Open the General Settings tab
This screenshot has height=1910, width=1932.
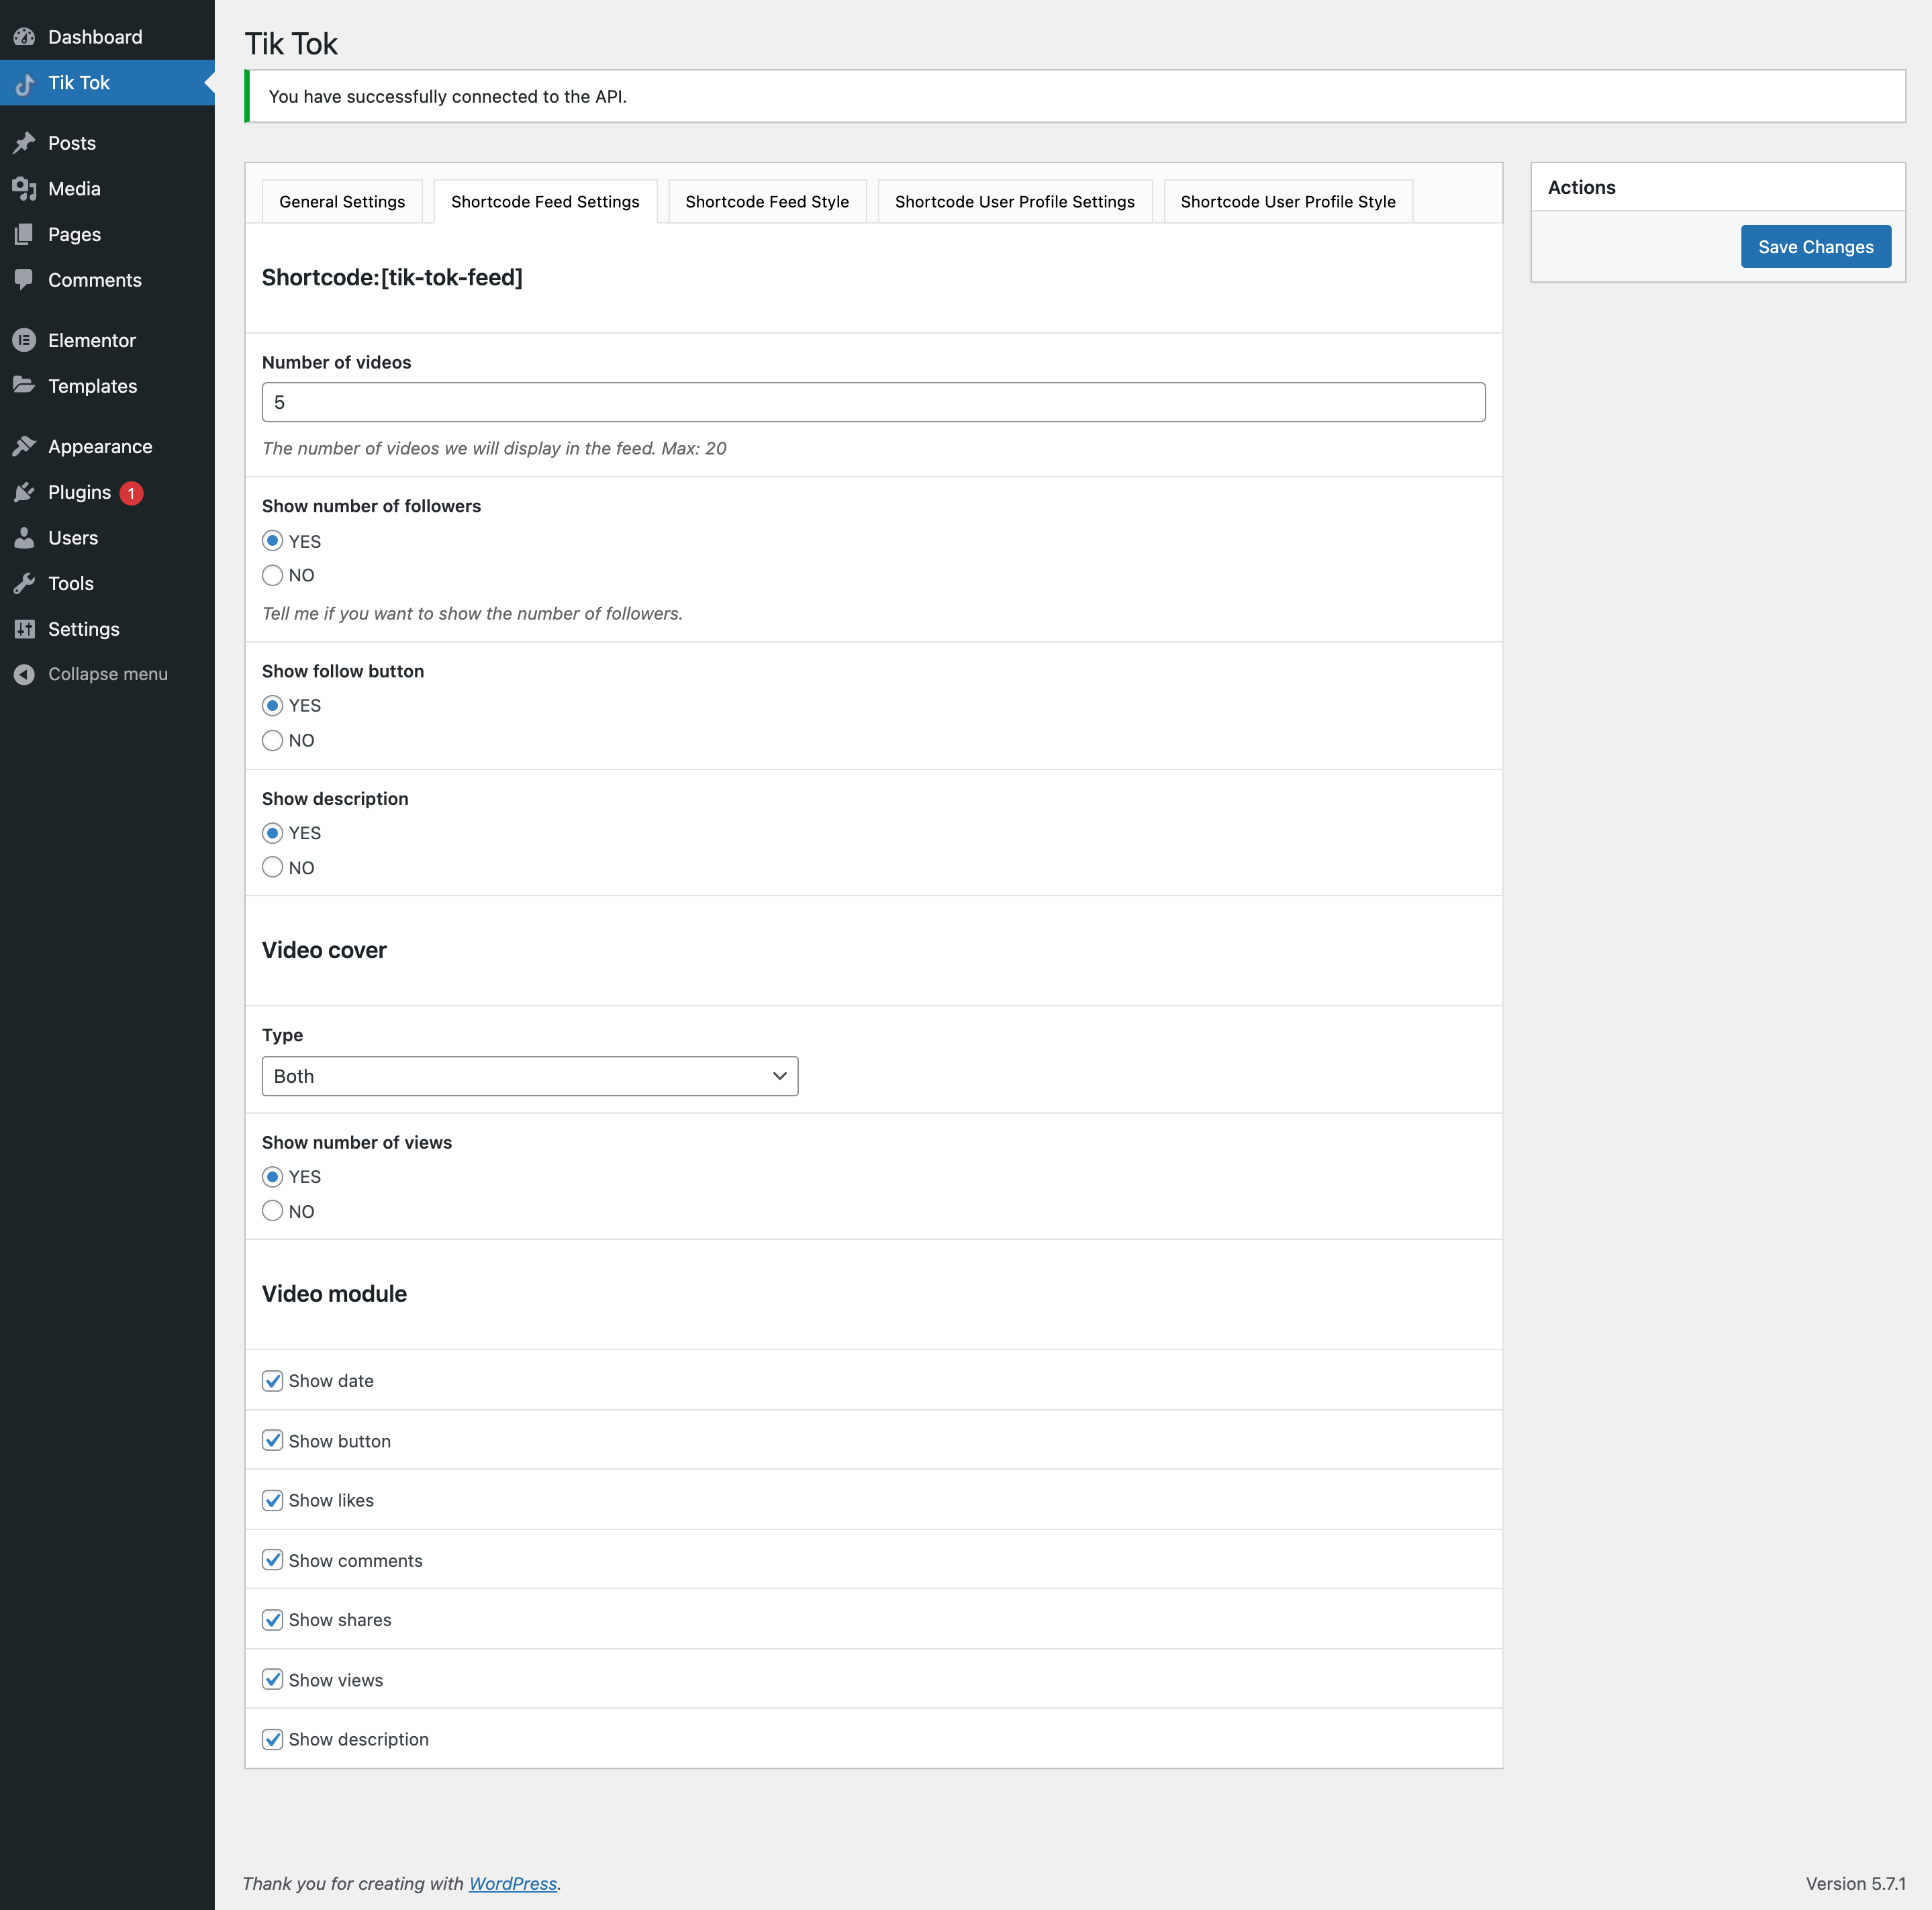pos(342,202)
